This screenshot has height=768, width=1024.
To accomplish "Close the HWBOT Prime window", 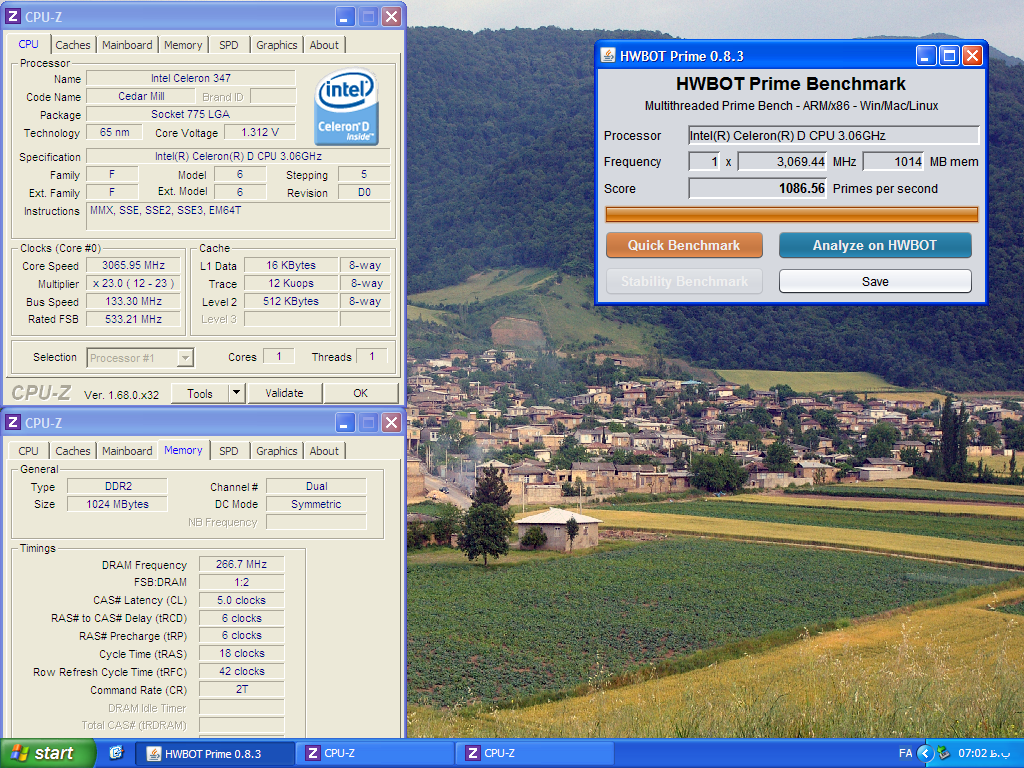I will 972,56.
